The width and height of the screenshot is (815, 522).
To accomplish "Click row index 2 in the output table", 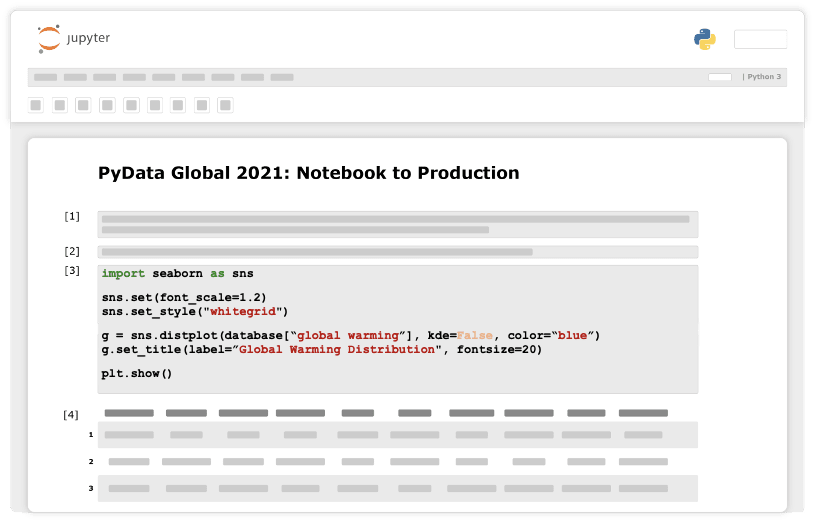I will point(91,462).
